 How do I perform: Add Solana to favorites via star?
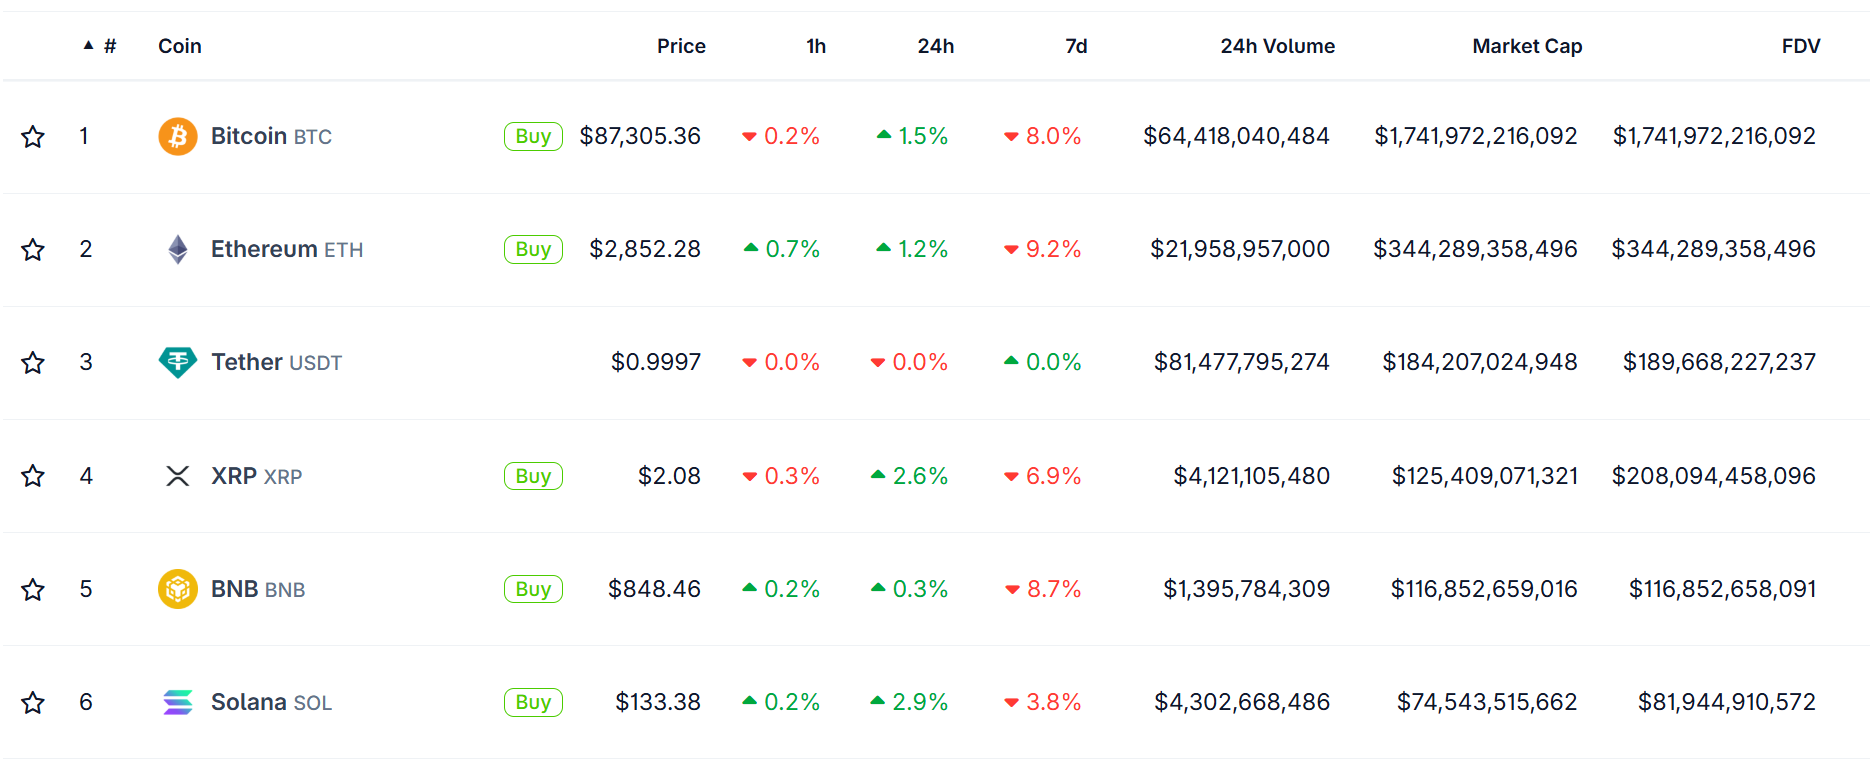[33, 702]
